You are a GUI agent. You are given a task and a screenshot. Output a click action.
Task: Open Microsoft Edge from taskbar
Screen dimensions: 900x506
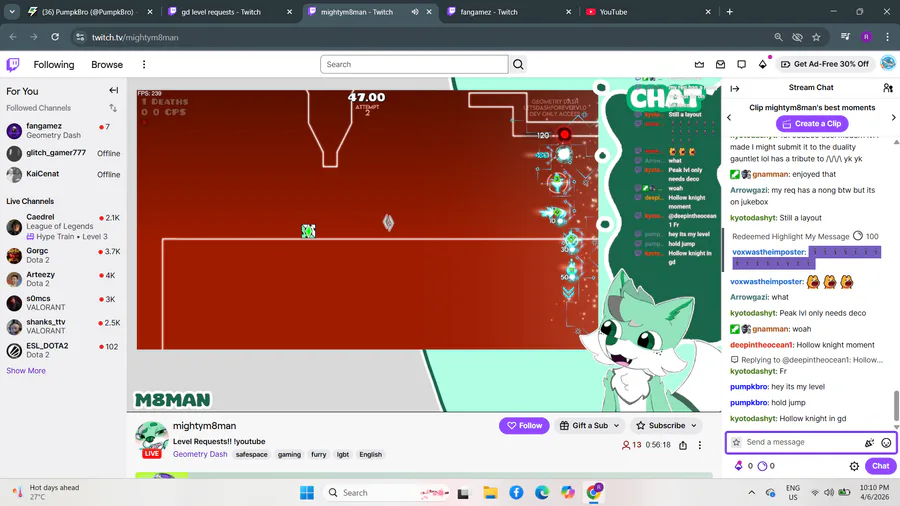point(542,493)
